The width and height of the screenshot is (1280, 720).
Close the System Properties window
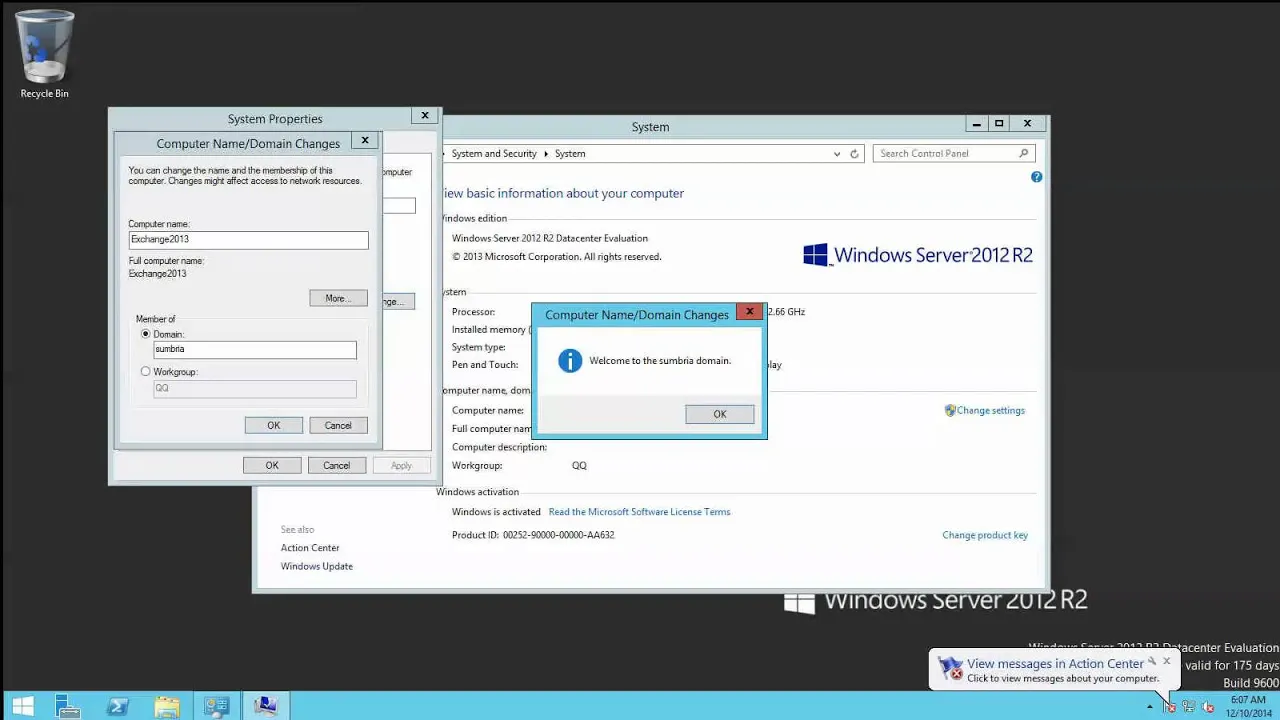(425, 116)
